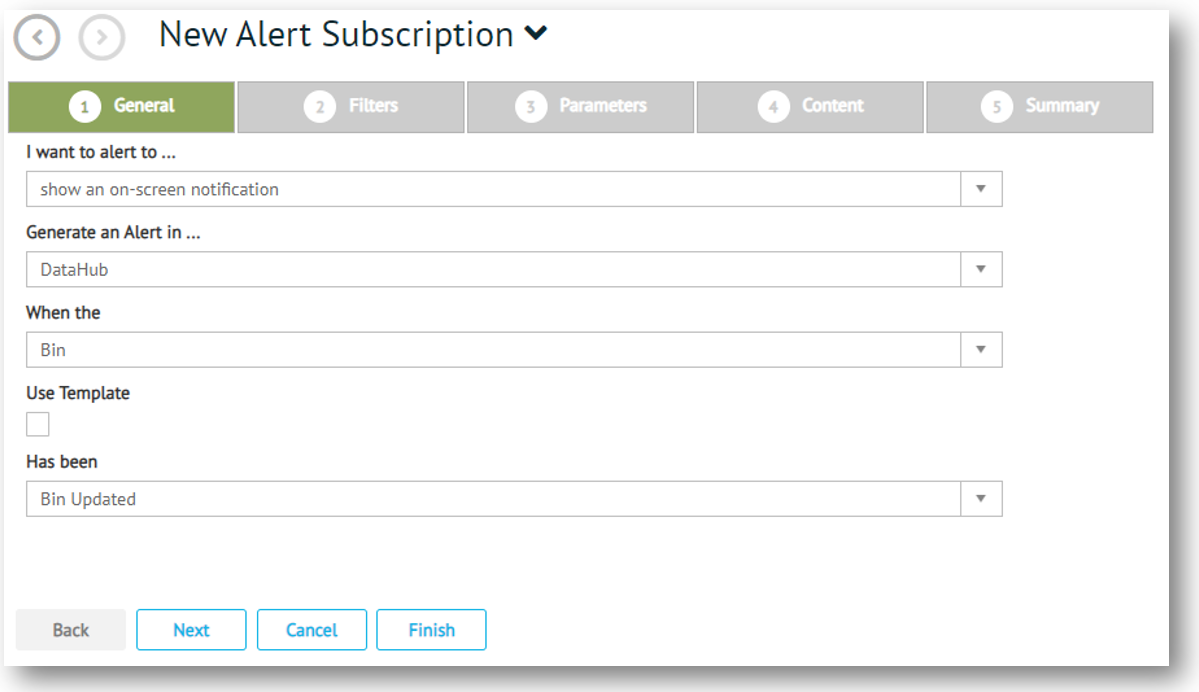Select the General step tab
This screenshot has width=1199, height=692.
(122, 106)
